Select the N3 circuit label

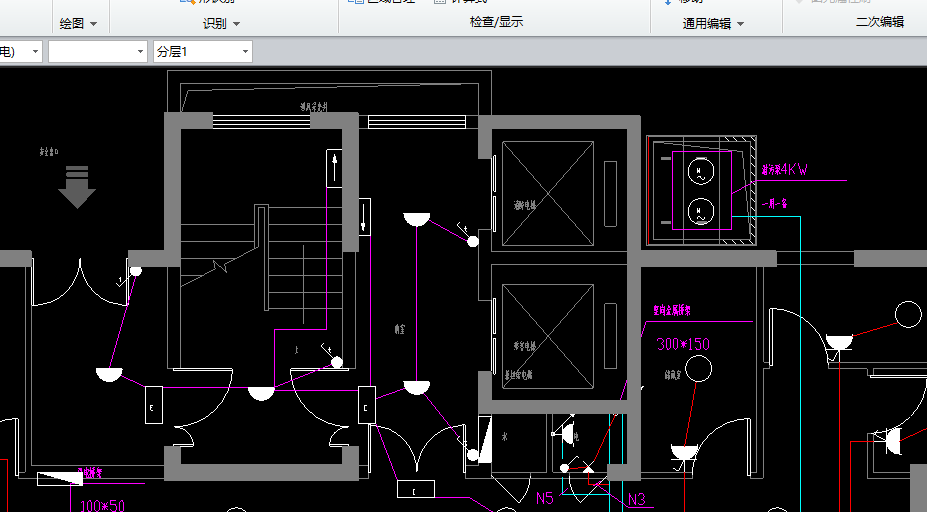pos(637,500)
